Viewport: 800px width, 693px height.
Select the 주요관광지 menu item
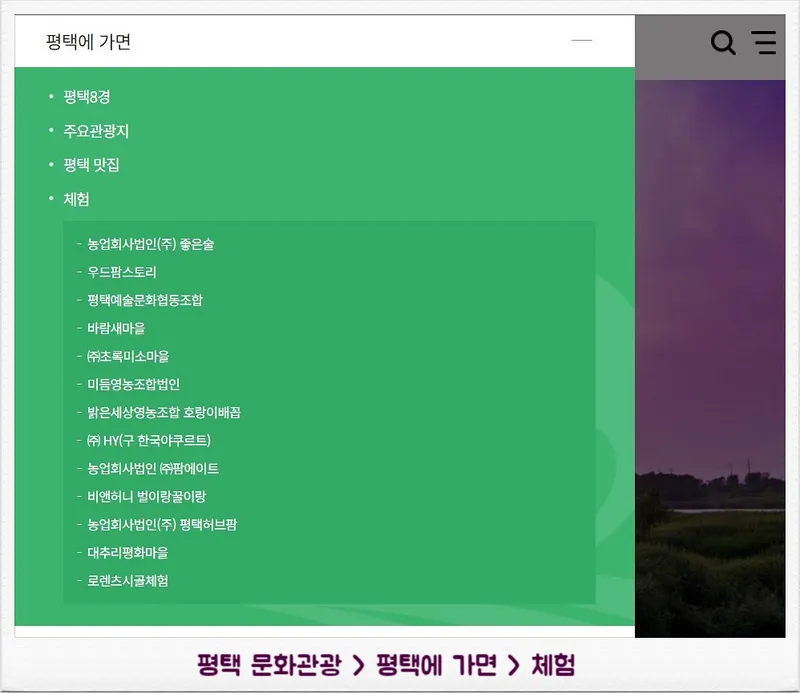coord(96,131)
